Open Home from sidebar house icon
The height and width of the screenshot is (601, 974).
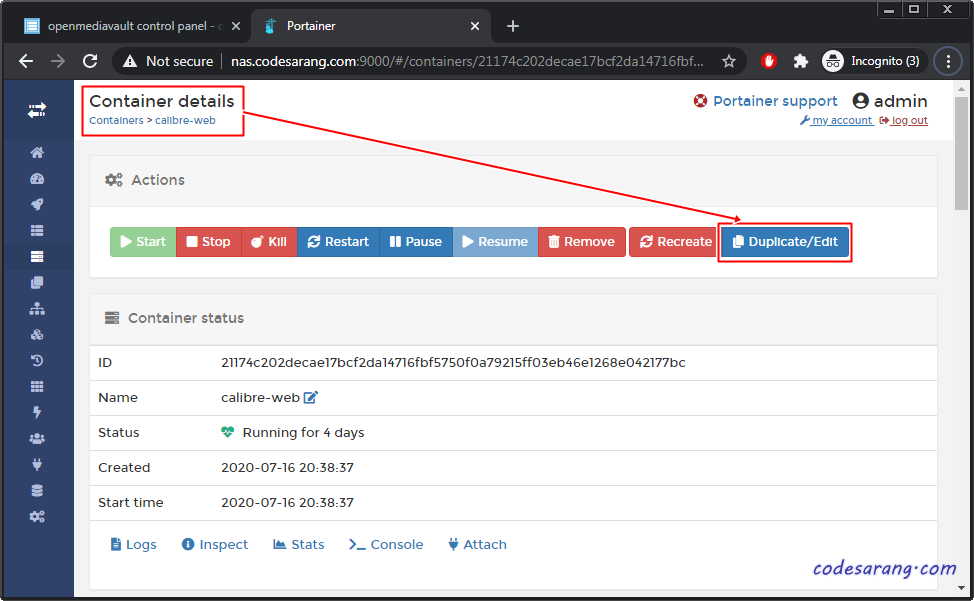pos(37,153)
